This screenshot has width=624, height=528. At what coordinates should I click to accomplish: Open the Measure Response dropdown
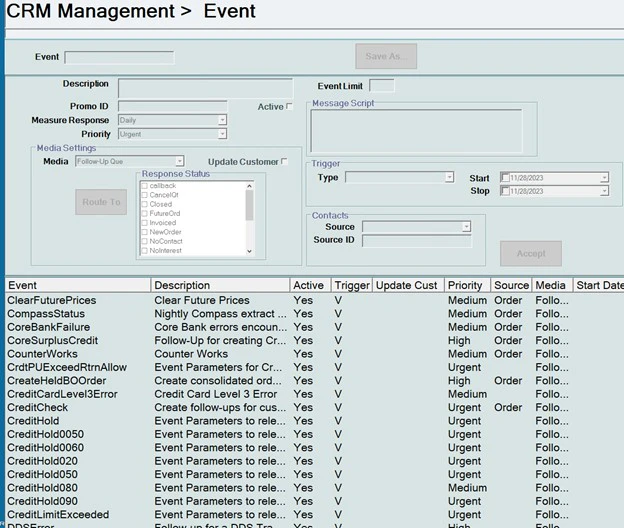[x=222, y=120]
